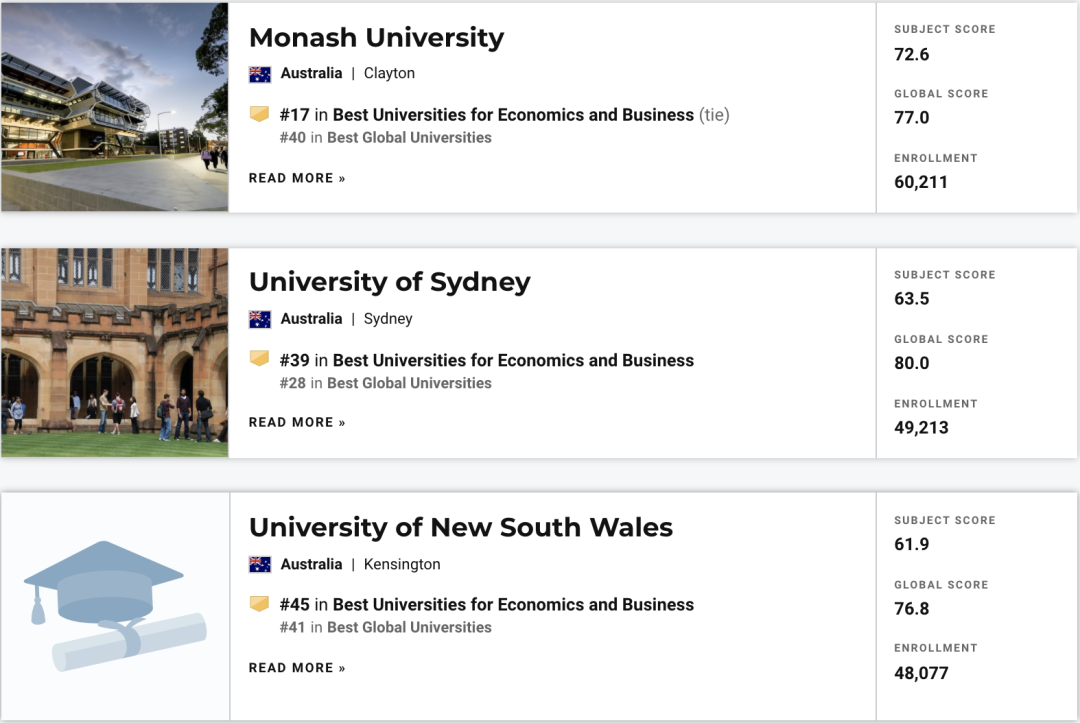Click the Australian flag icon under University of Sydney
The image size is (1080, 723).
260,319
